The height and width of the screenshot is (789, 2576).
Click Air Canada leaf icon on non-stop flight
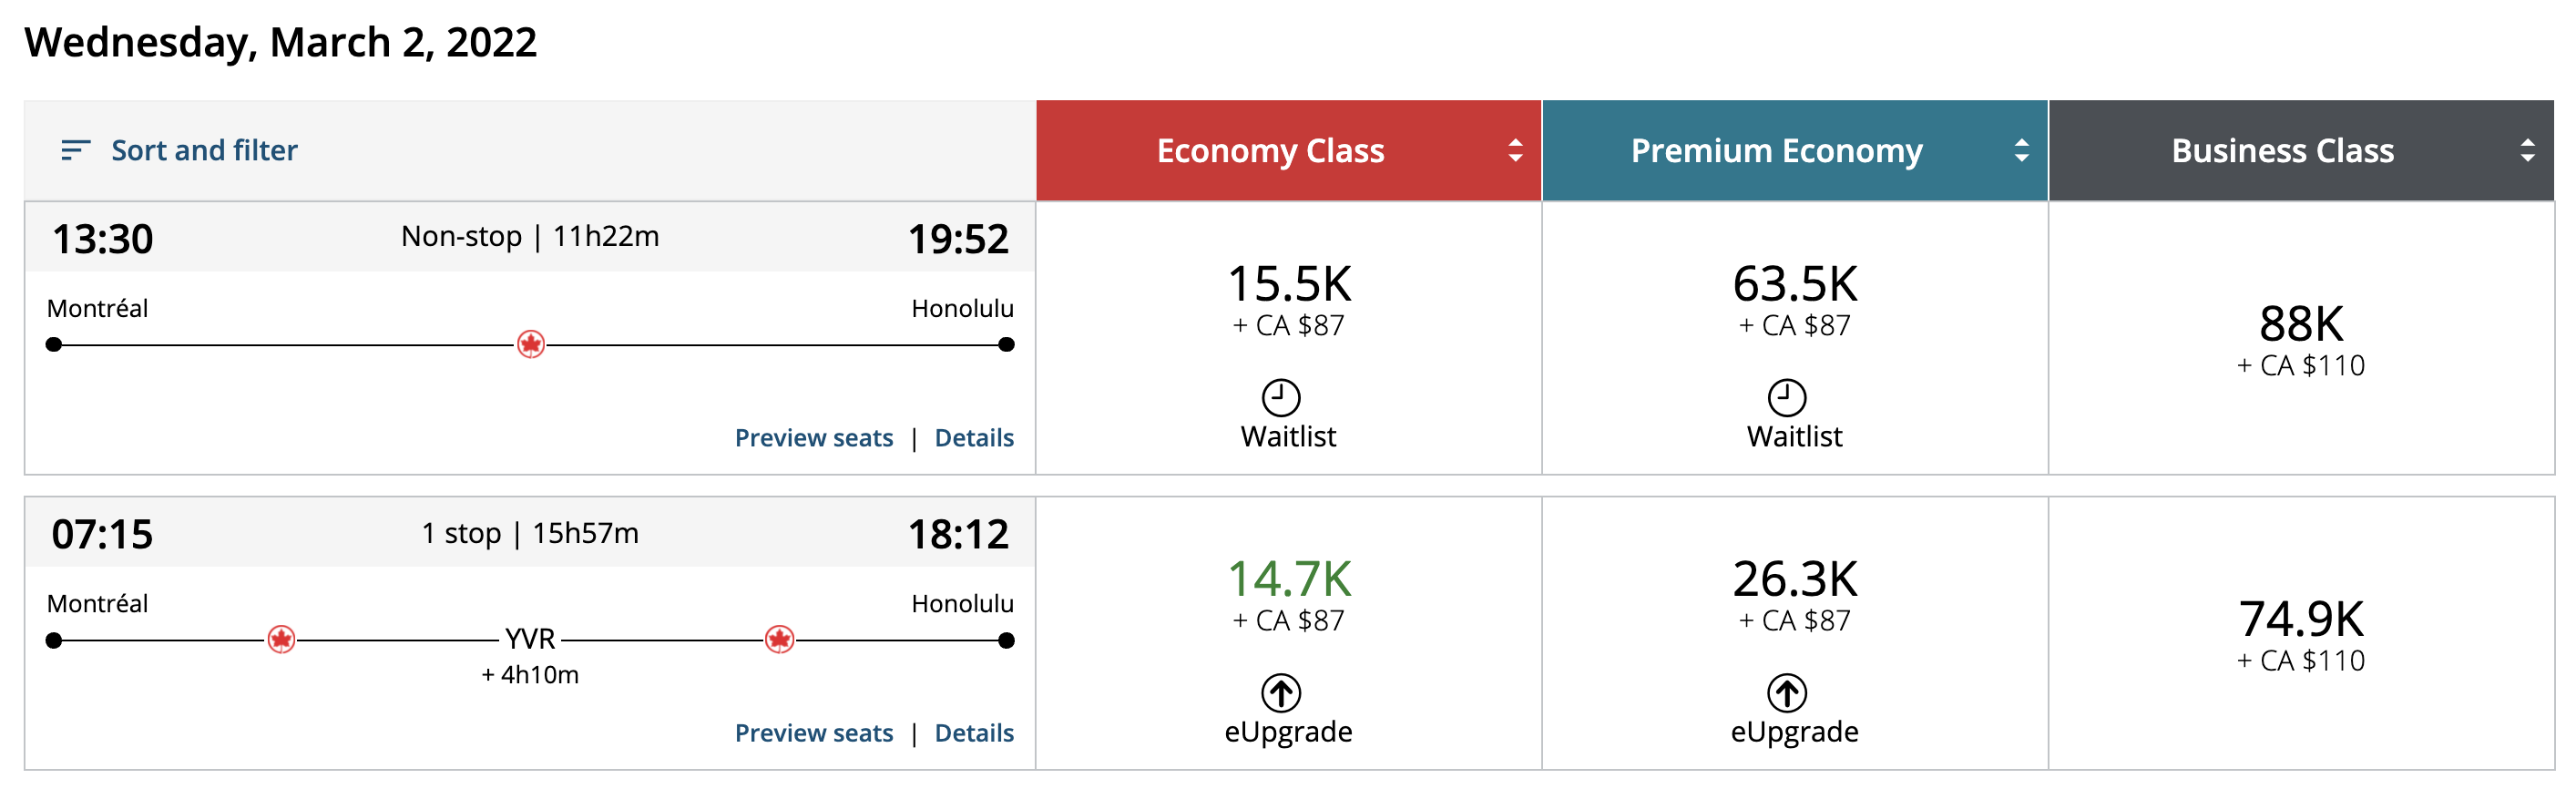point(530,344)
